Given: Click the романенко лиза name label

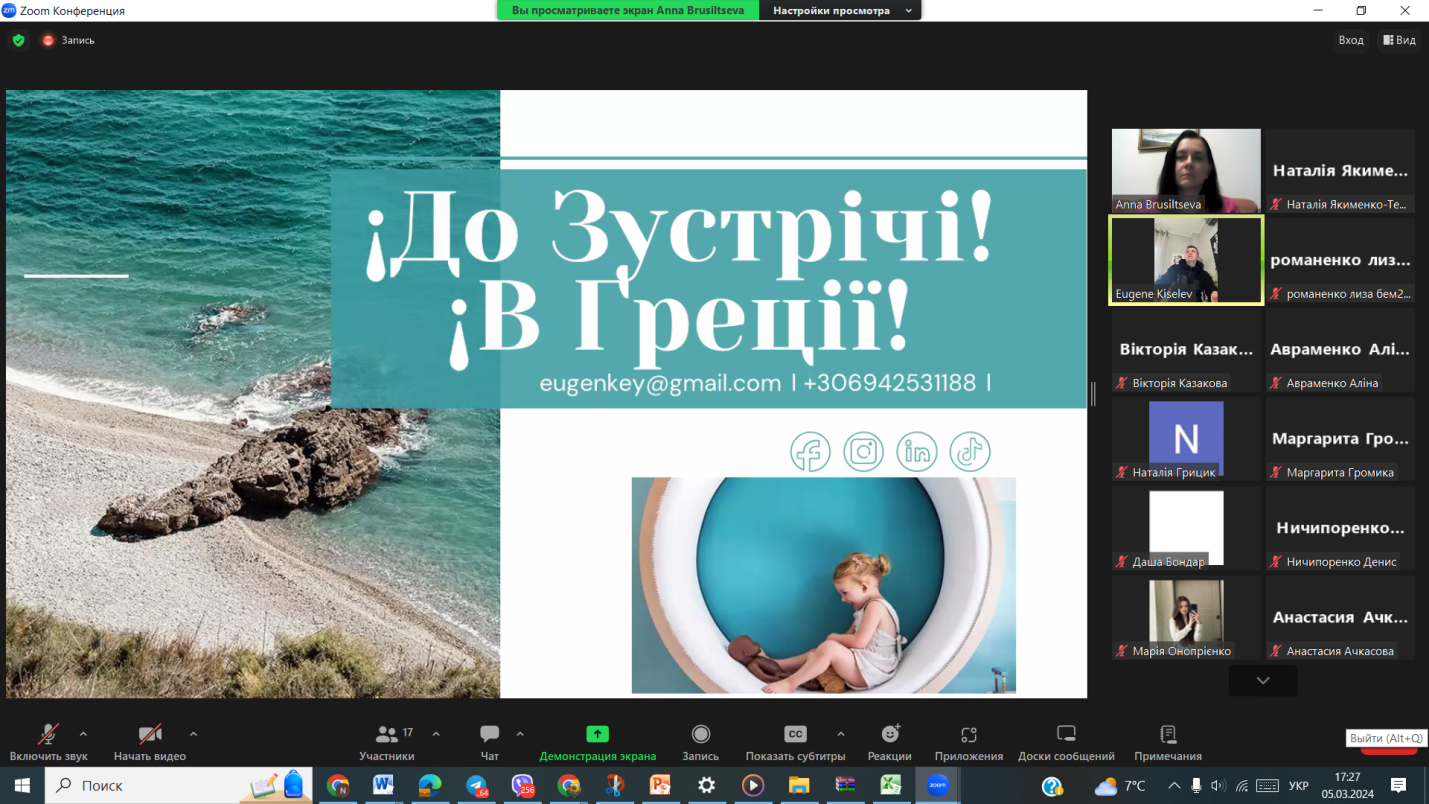Looking at the screenshot, I should (1348, 294).
